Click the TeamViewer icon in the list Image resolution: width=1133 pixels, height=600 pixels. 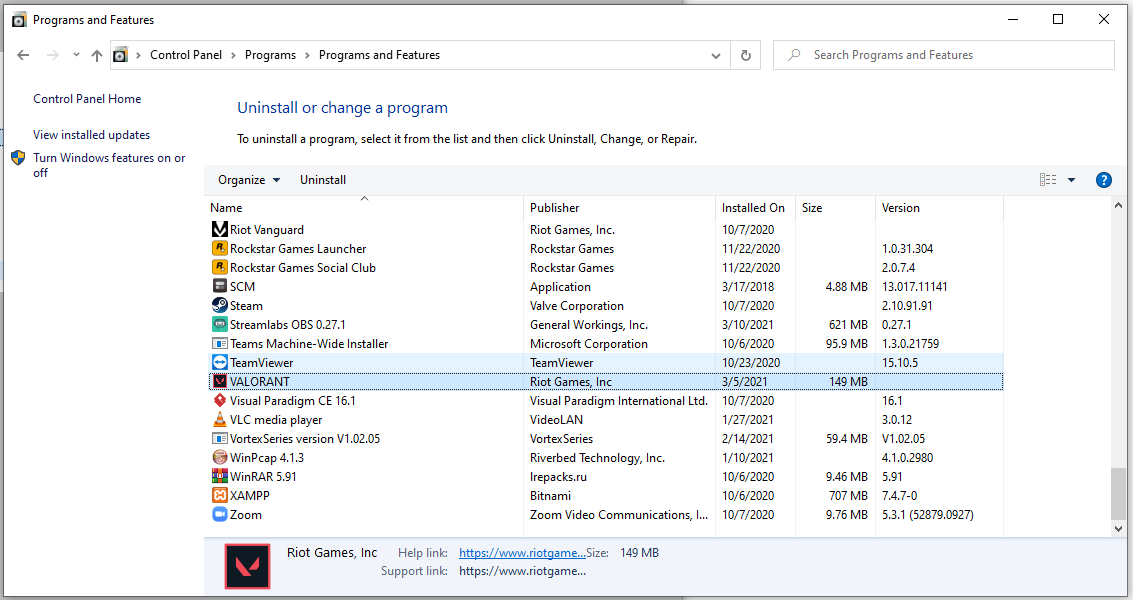click(x=220, y=363)
